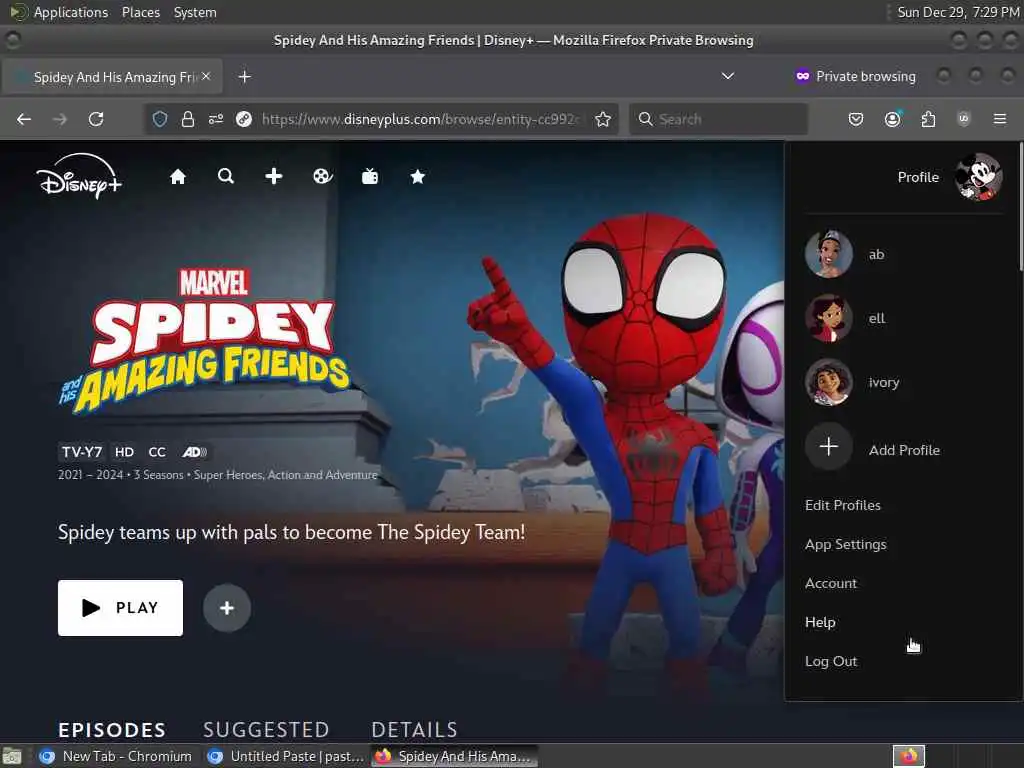Click the Disney+ logo
The height and width of the screenshot is (768, 1024).
(x=79, y=176)
